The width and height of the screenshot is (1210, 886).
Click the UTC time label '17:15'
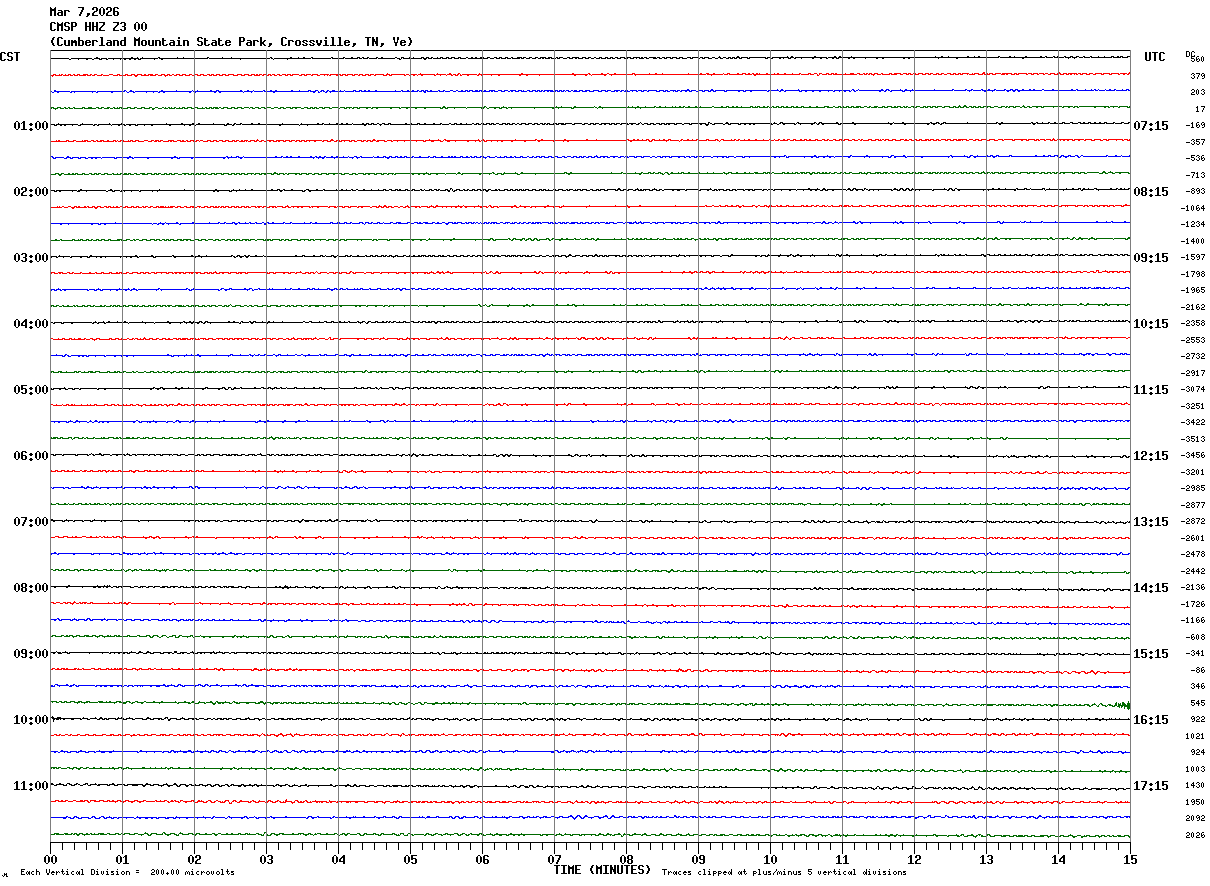pos(1151,786)
